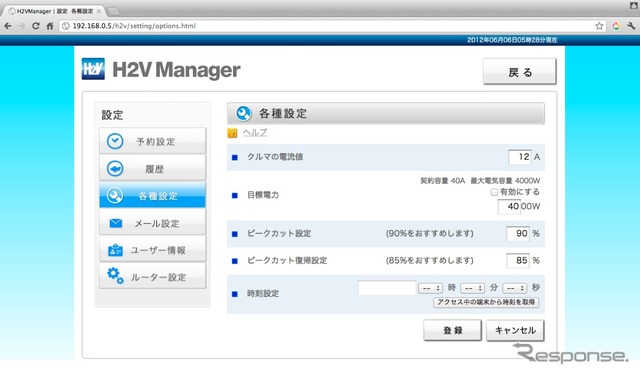Open a new browser tab
640x375 pixels.
tap(113, 11)
